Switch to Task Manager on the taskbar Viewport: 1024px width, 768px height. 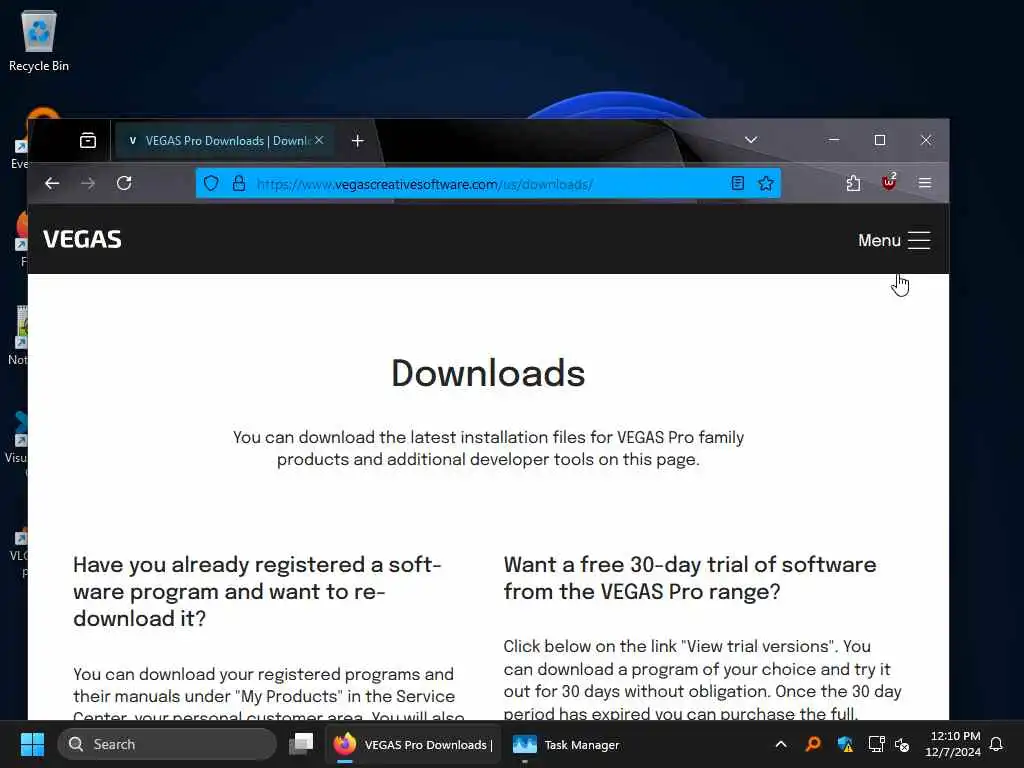pos(566,744)
